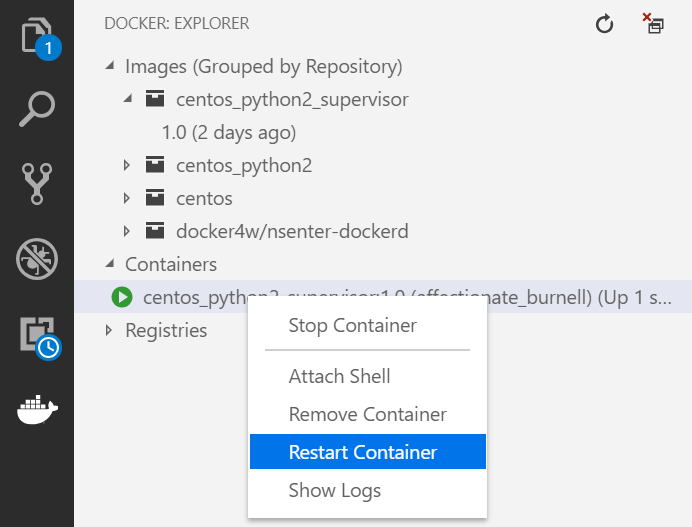The image size is (692, 527).
Task: Click the Containers label
Action: [171, 264]
